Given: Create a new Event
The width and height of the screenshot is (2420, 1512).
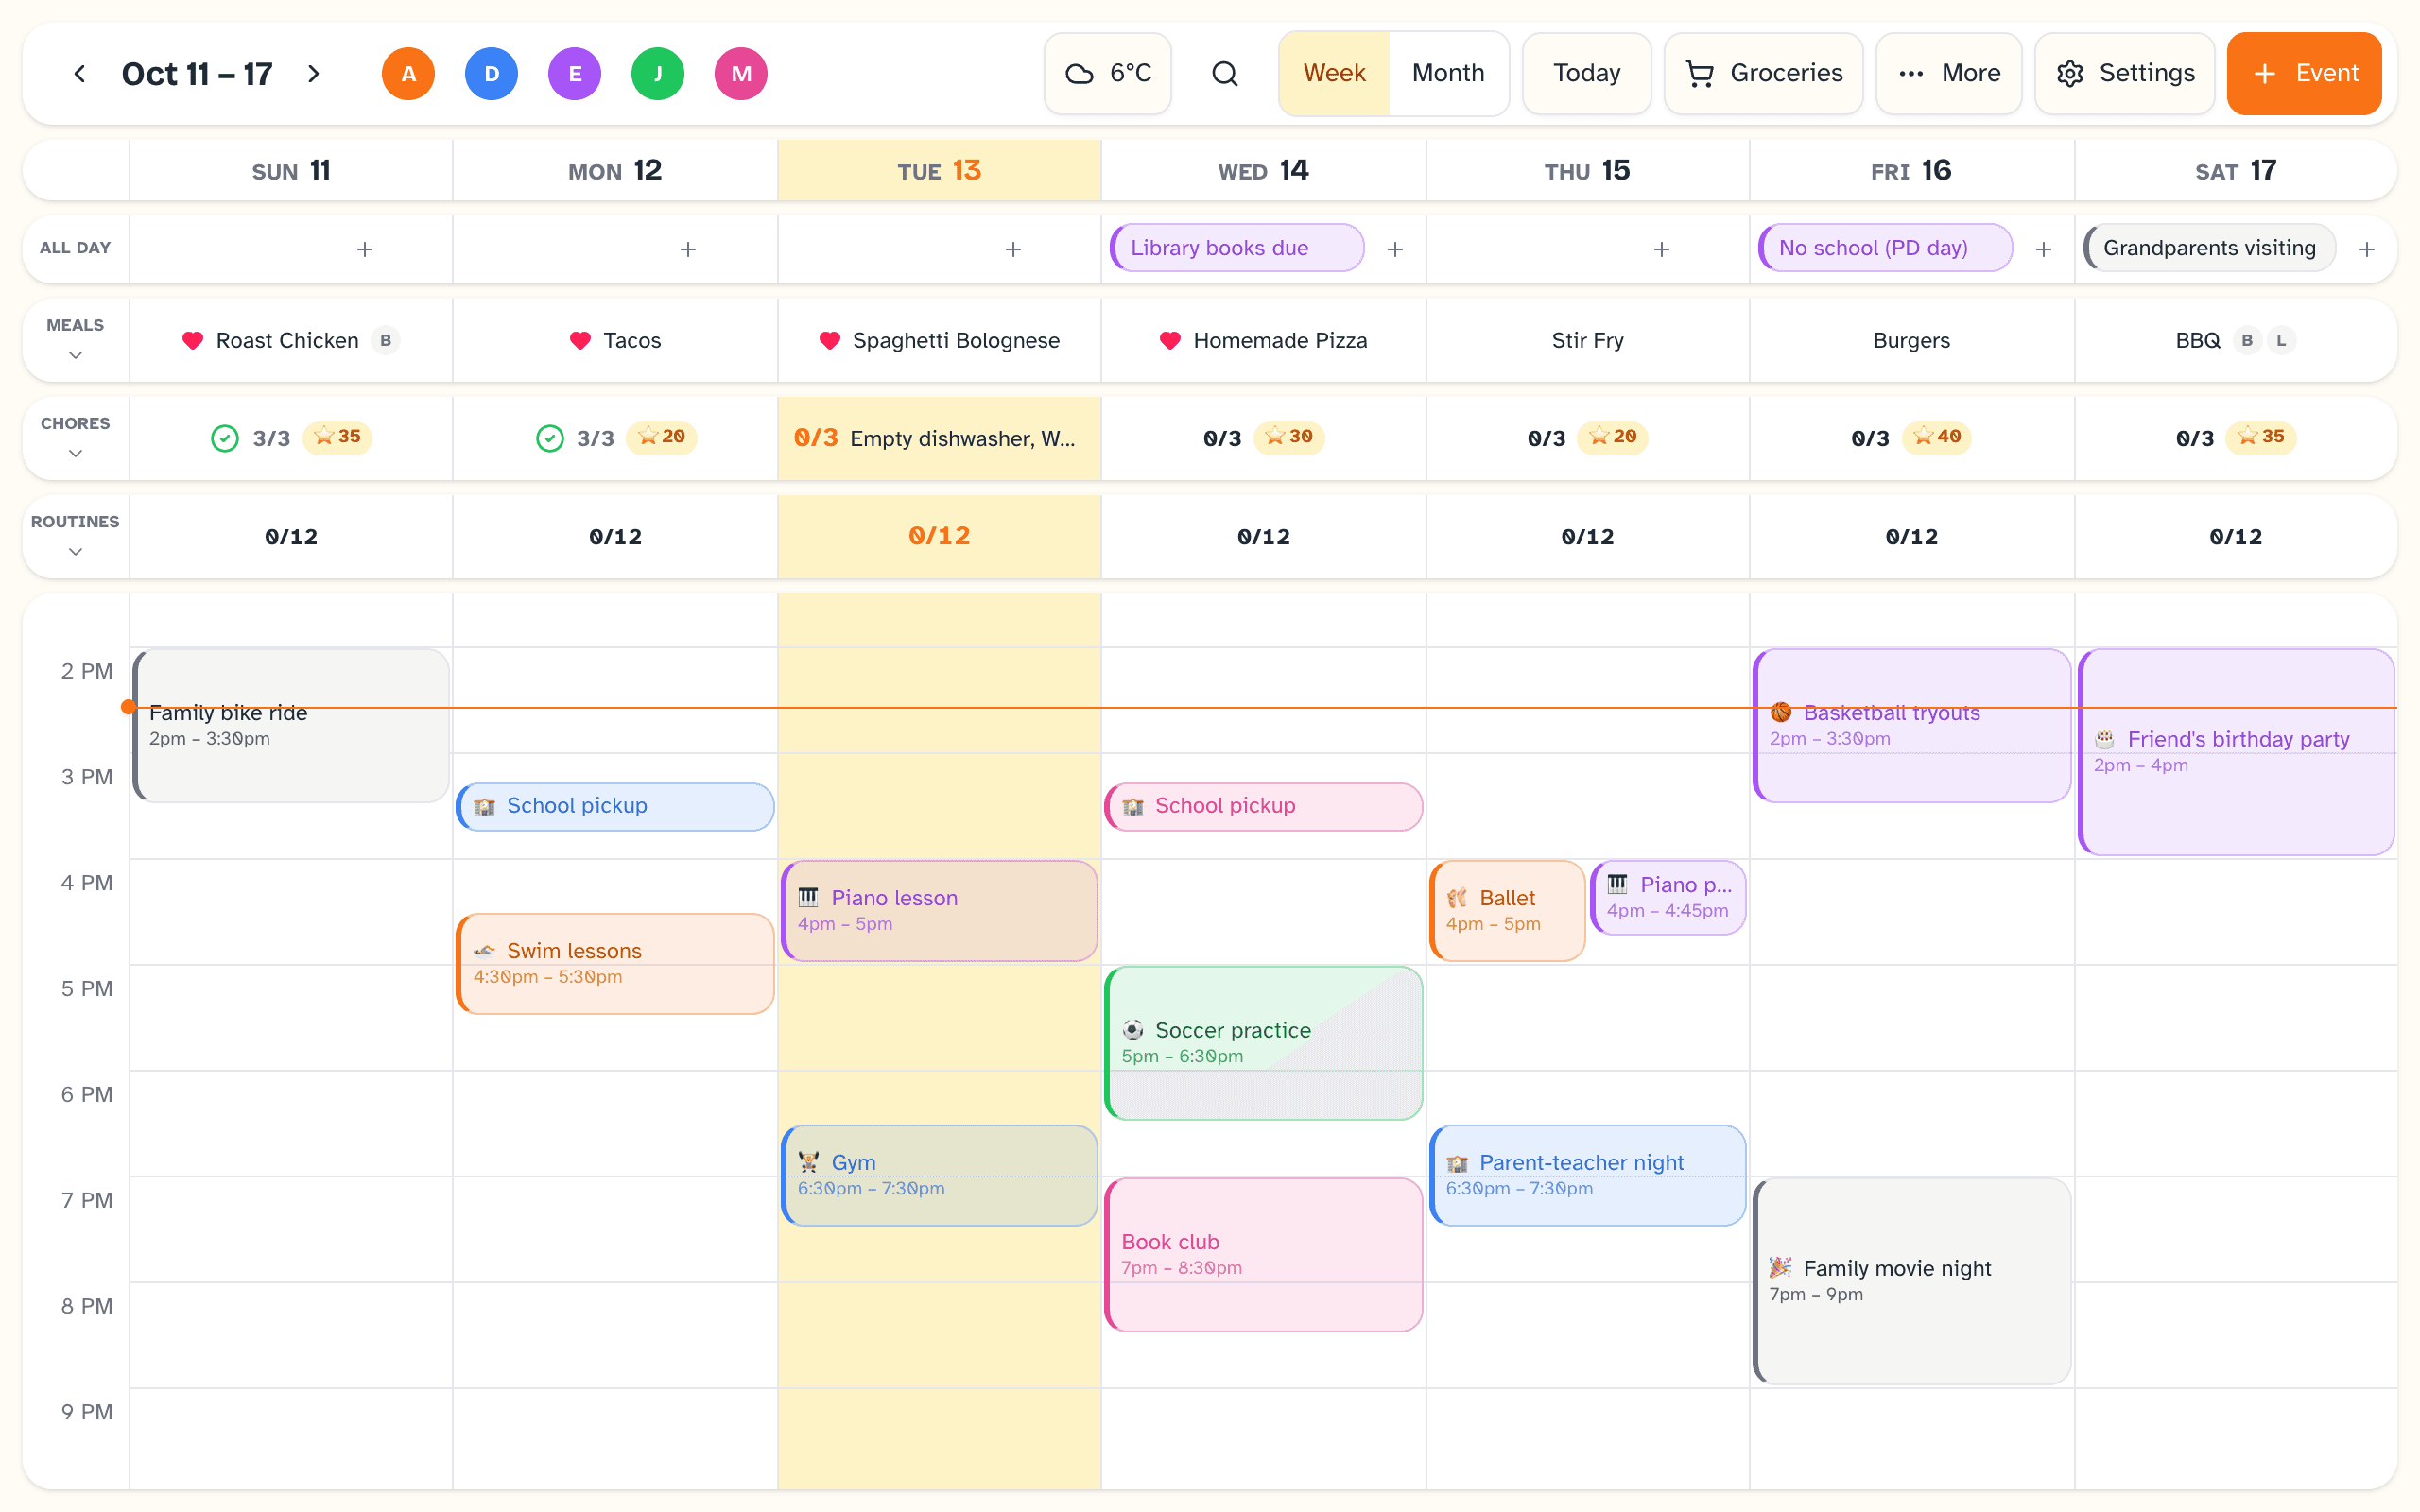Looking at the screenshot, I should click(x=2304, y=73).
